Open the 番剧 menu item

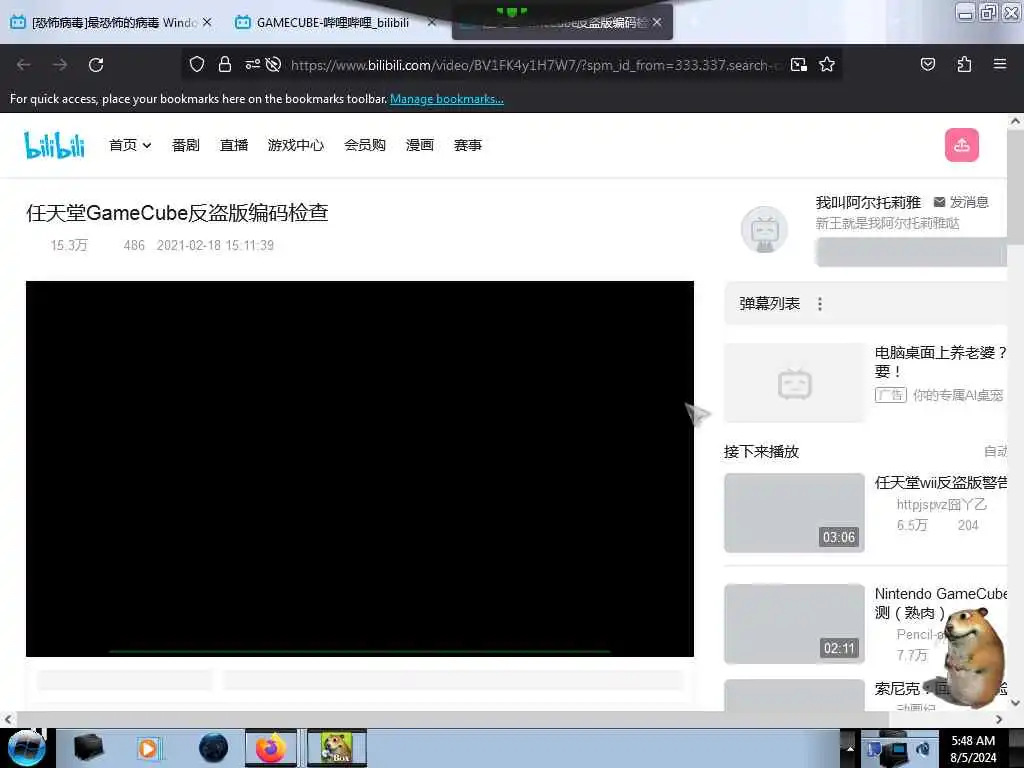(x=185, y=145)
